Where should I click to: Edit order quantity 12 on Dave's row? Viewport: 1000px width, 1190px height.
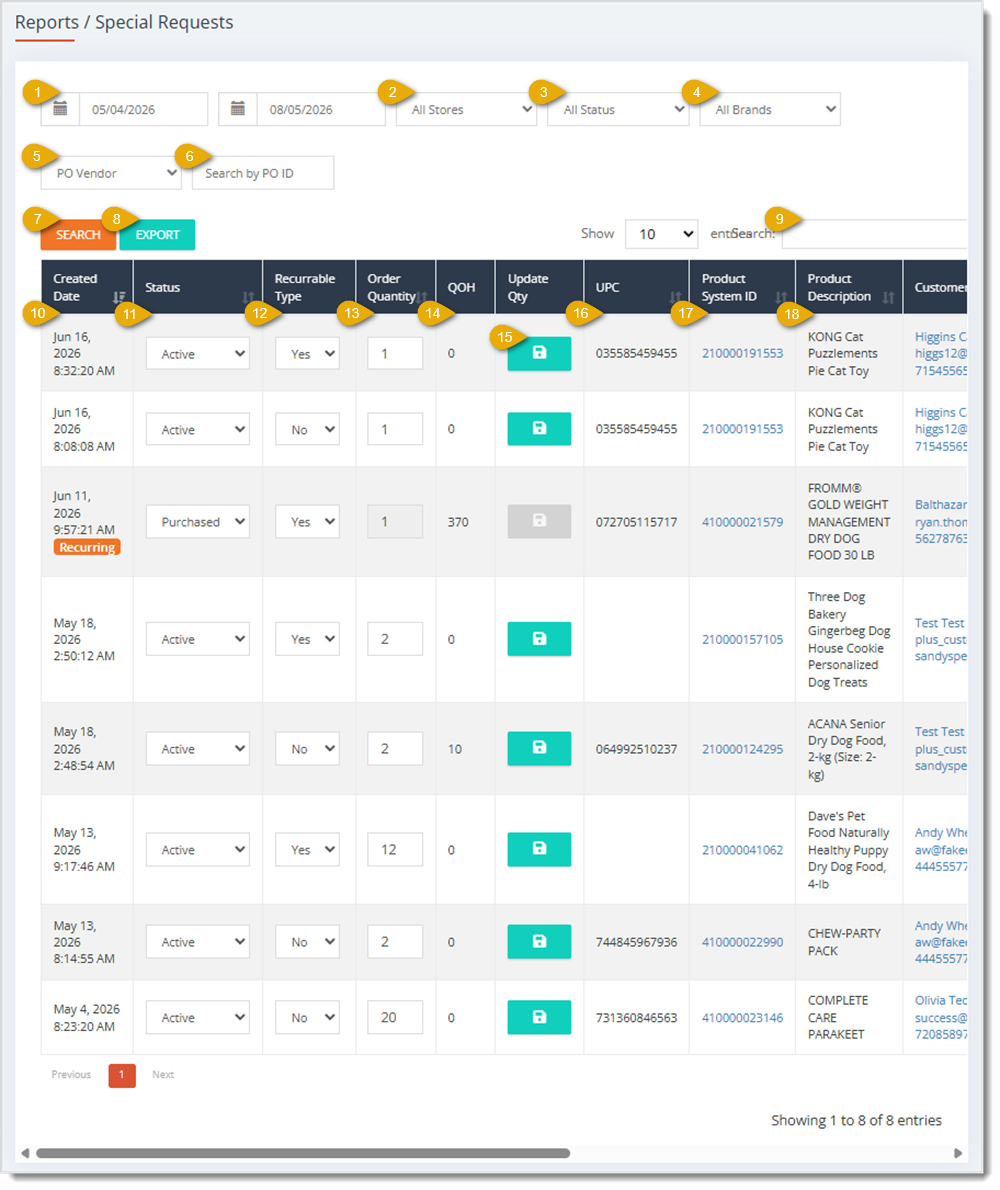pos(395,849)
